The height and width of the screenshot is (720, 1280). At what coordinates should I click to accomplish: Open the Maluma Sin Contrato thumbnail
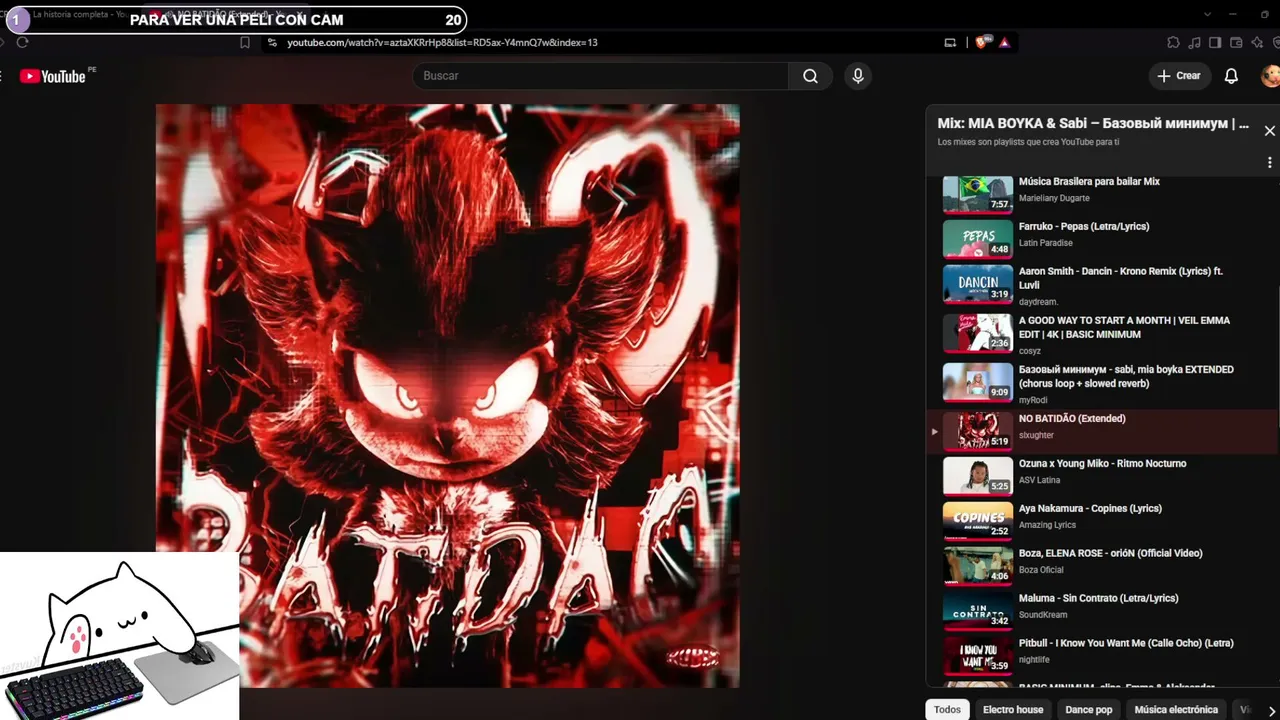coord(978,611)
